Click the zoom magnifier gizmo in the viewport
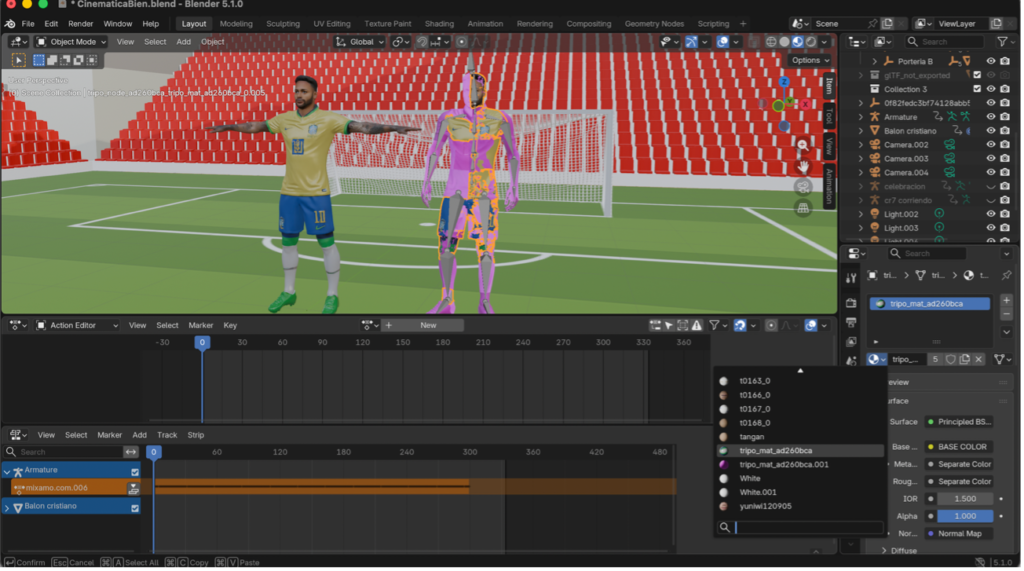The image size is (1024, 571). 802,145
